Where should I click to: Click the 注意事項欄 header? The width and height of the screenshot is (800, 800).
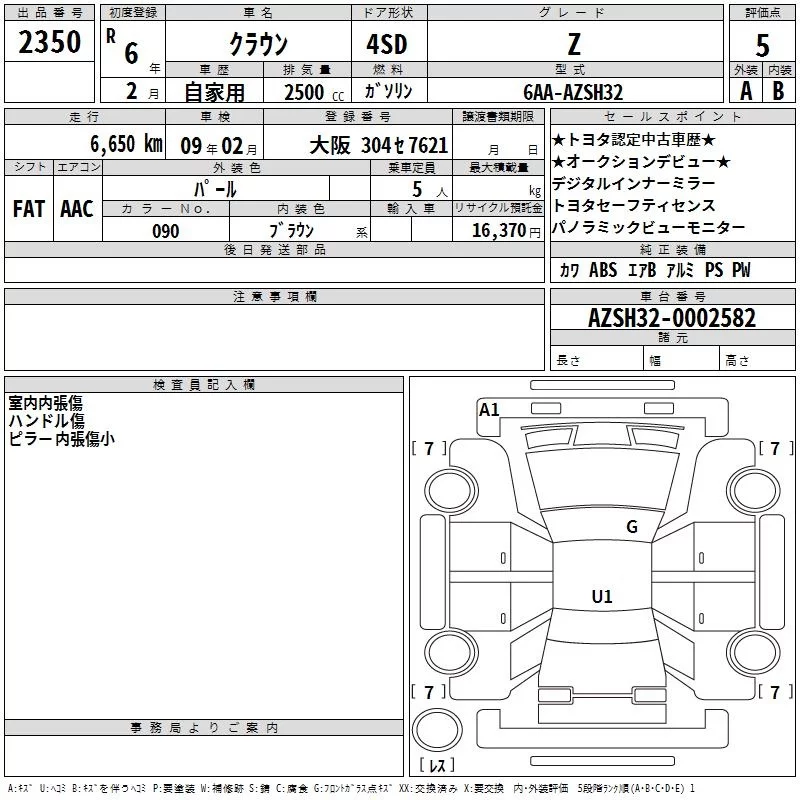tap(274, 296)
